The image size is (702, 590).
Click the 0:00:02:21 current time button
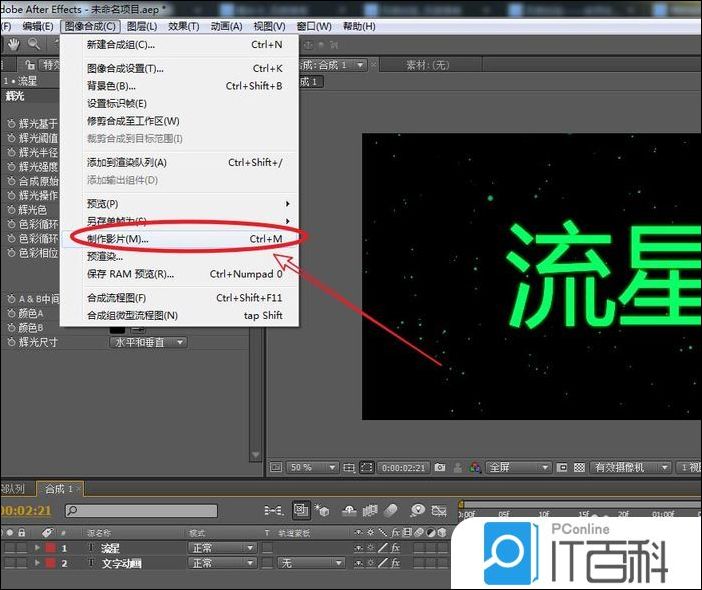(x=403, y=468)
